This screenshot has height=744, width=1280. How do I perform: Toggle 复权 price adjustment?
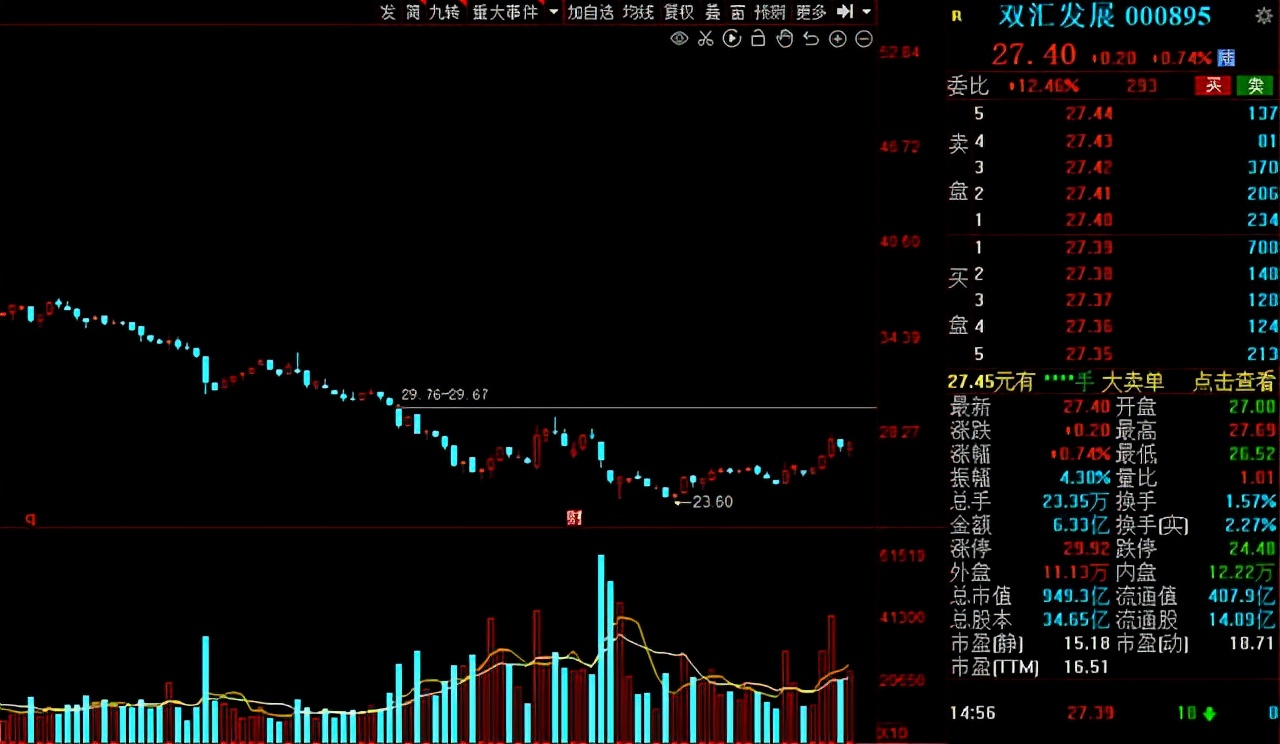coord(679,12)
